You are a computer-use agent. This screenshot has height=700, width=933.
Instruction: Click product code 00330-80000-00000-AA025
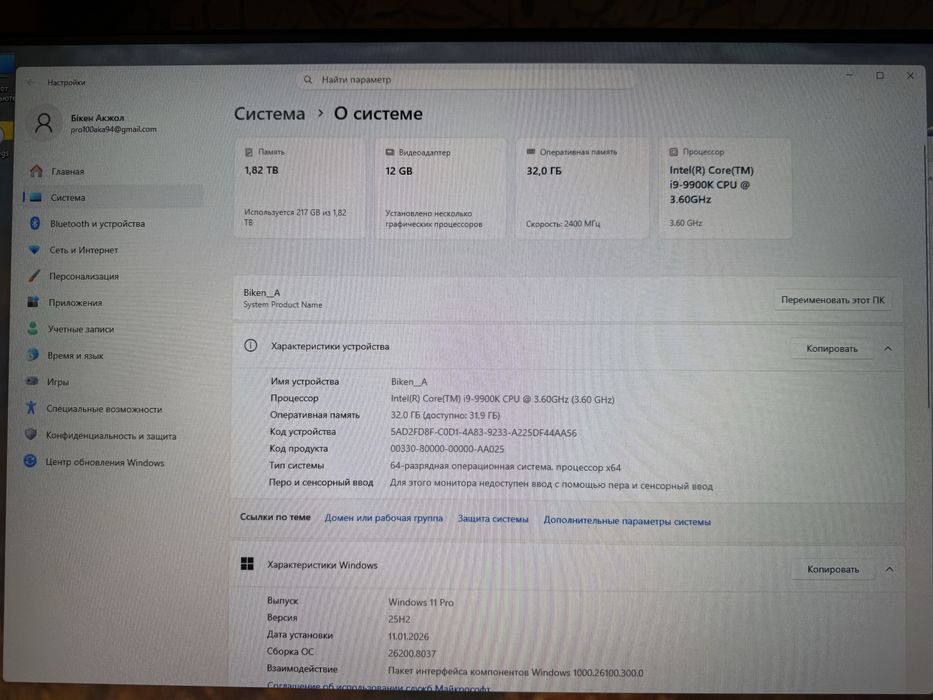click(447, 449)
